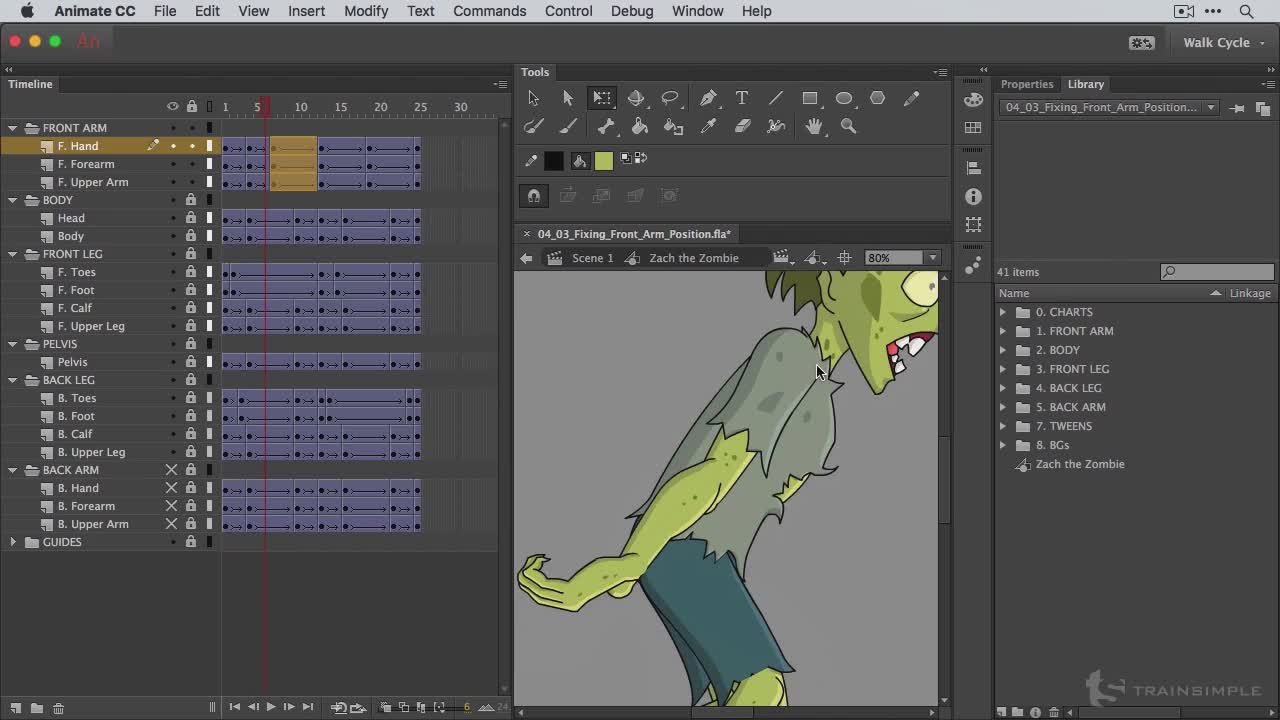Select the Rectangle tool
The width and height of the screenshot is (1280, 720).
(810, 98)
